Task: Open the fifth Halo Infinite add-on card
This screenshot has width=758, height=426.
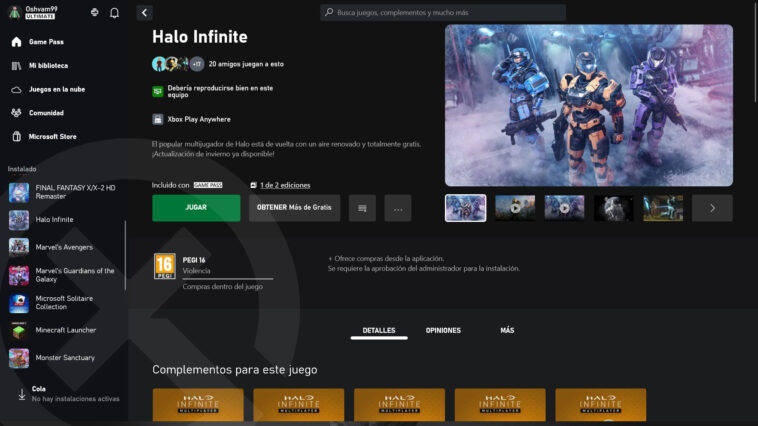Action: point(601,405)
